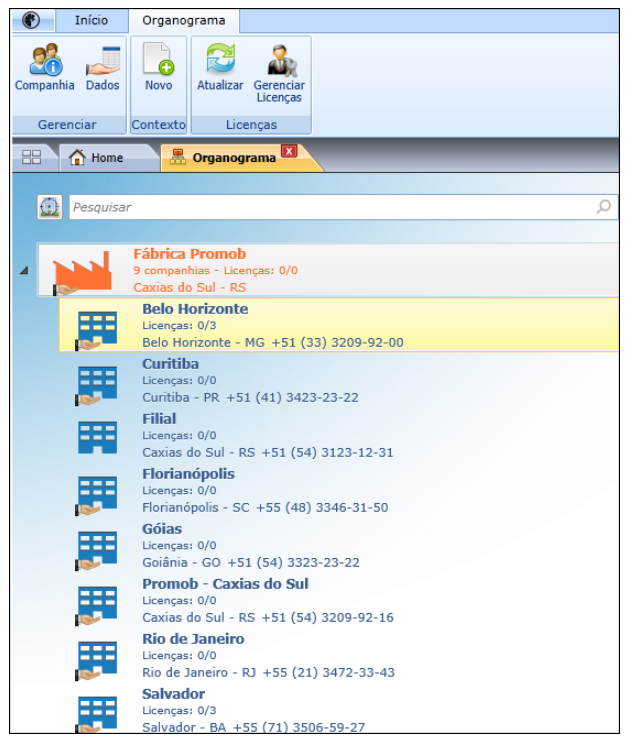Image resolution: width=642 pixels, height=742 pixels.
Task: Click 'Licenças: 0/0' under Rio de Janeiro
Action: (x=179, y=655)
